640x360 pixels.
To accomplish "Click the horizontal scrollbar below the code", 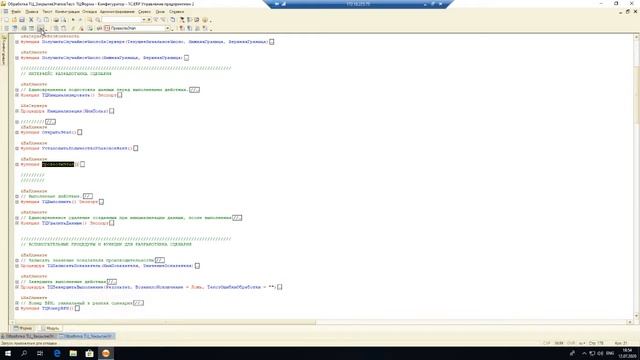I will [321, 322].
